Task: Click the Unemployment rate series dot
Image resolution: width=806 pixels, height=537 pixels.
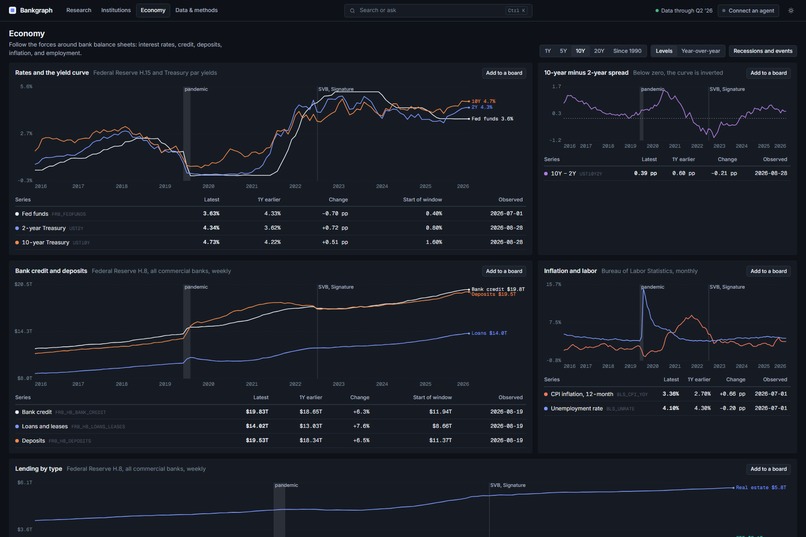Action: pos(546,409)
